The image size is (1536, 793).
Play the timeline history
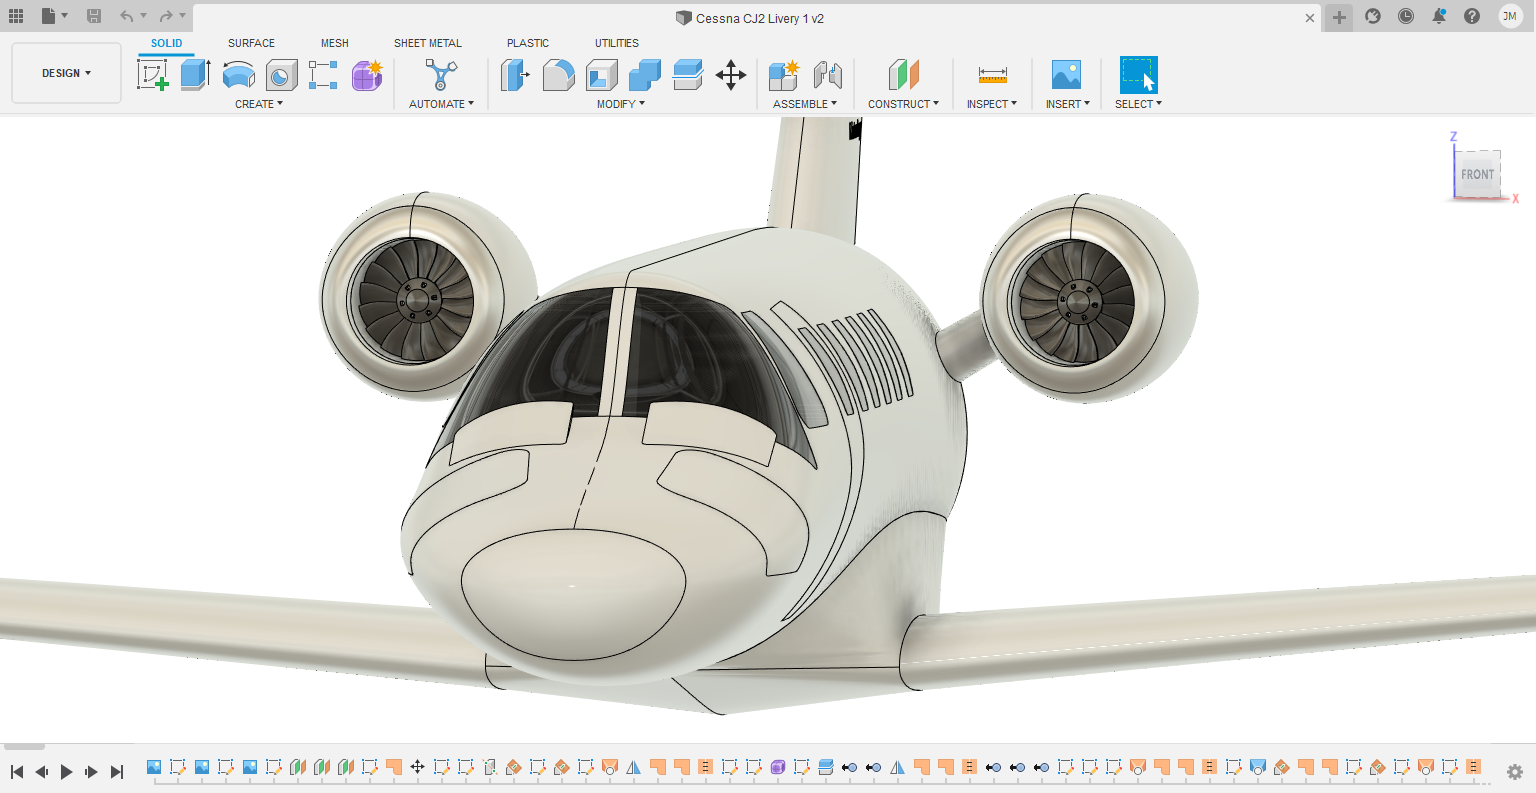click(67, 772)
